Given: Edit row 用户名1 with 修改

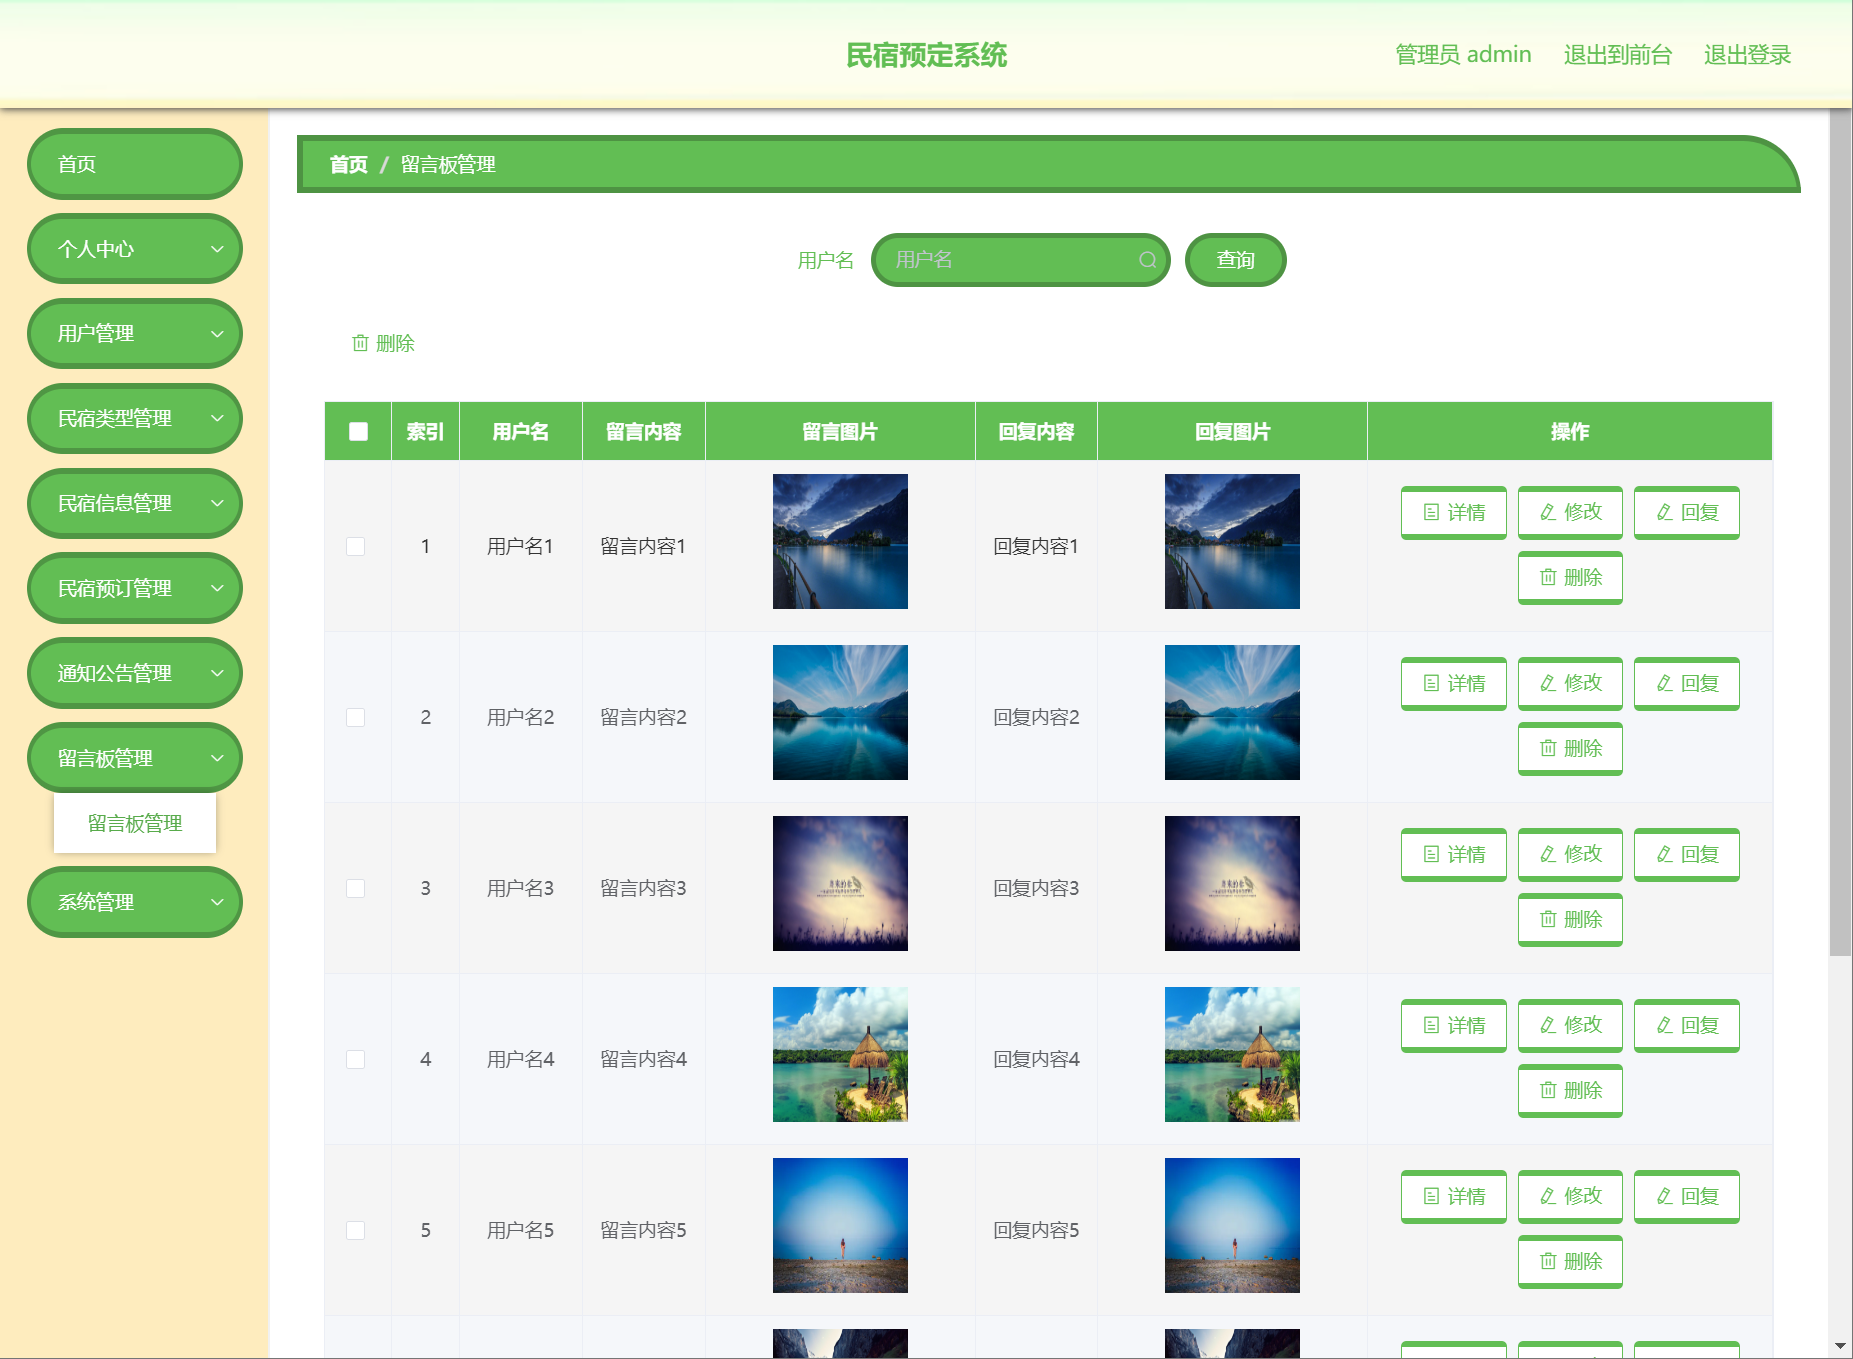Looking at the screenshot, I should (1570, 512).
